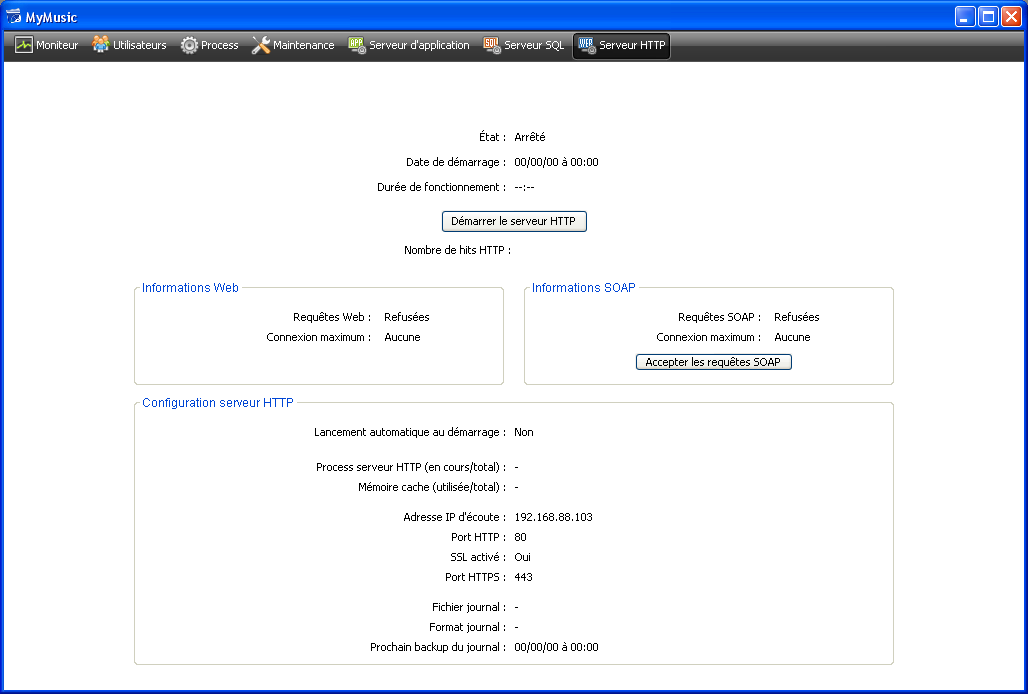This screenshot has width=1028, height=694.
Task: Click the IP address 192.168.88.103
Action: (553, 517)
